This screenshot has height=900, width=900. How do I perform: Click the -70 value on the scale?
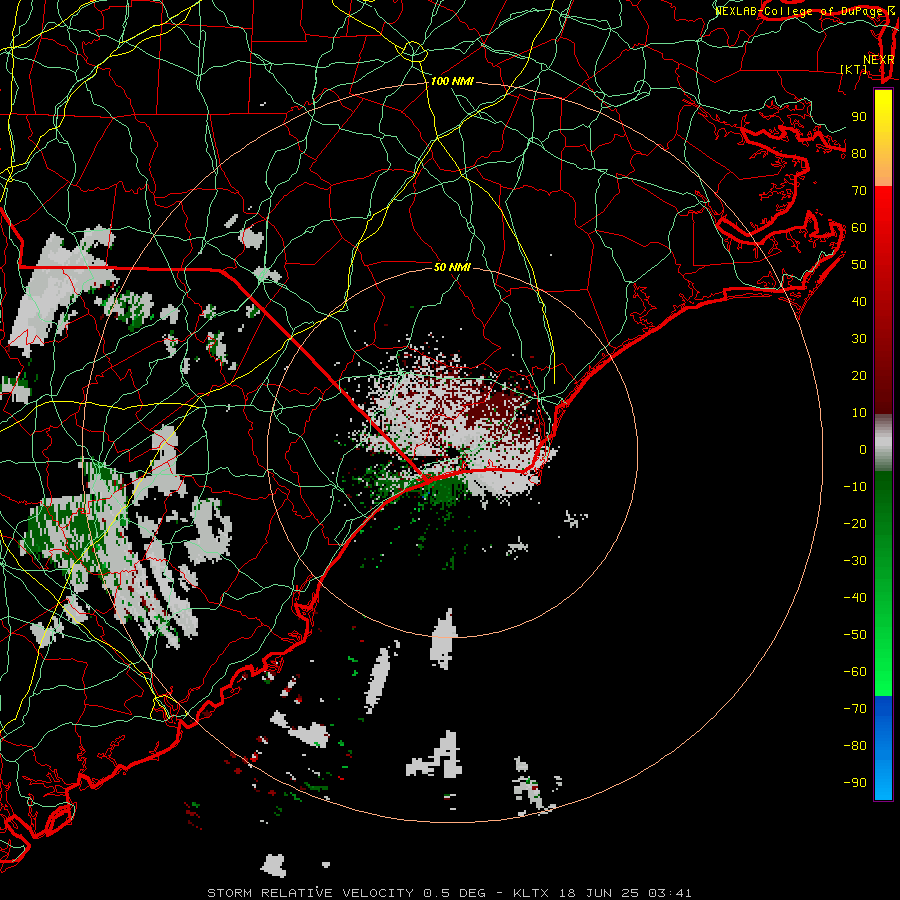[x=855, y=709]
